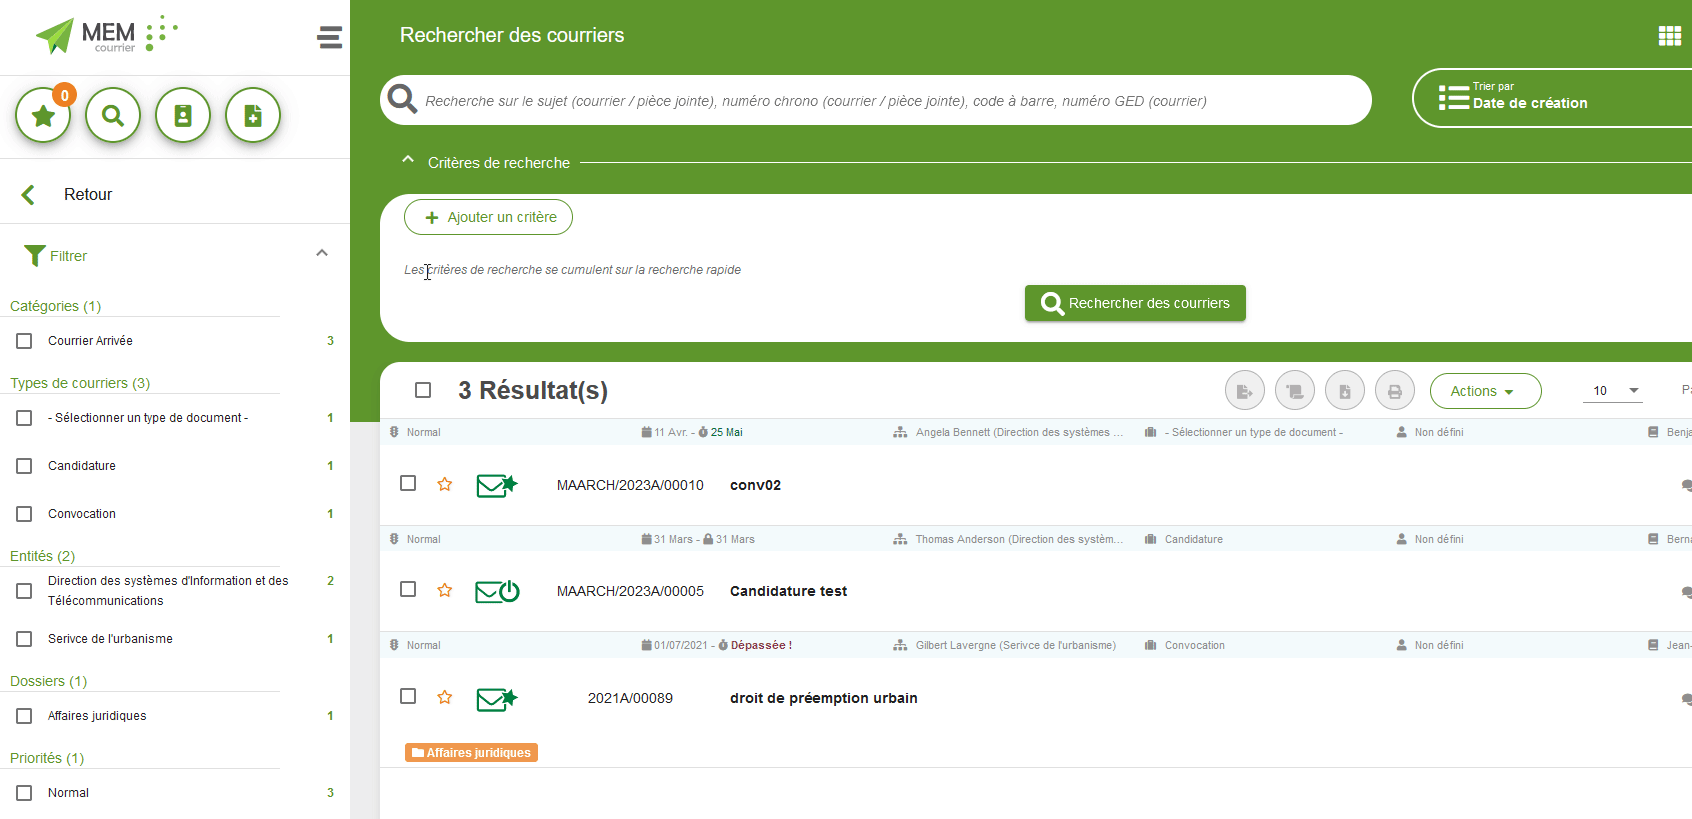Star the conv02 mail as favorite

point(445,485)
